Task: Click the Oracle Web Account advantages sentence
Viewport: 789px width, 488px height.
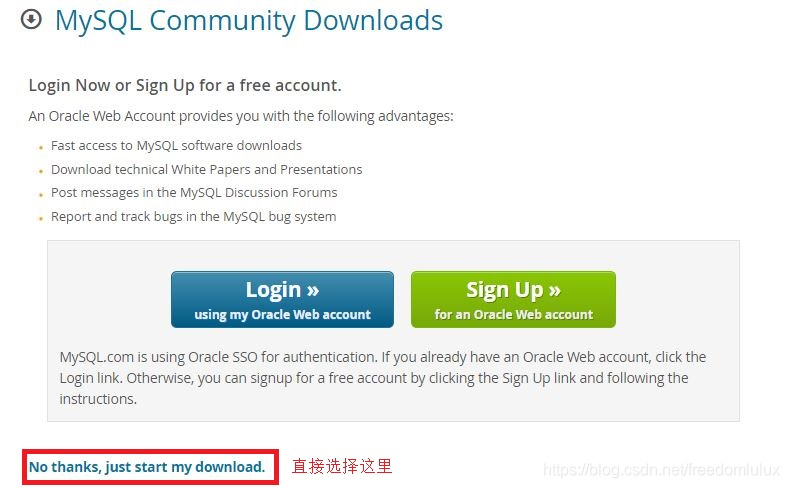Action: (241, 116)
